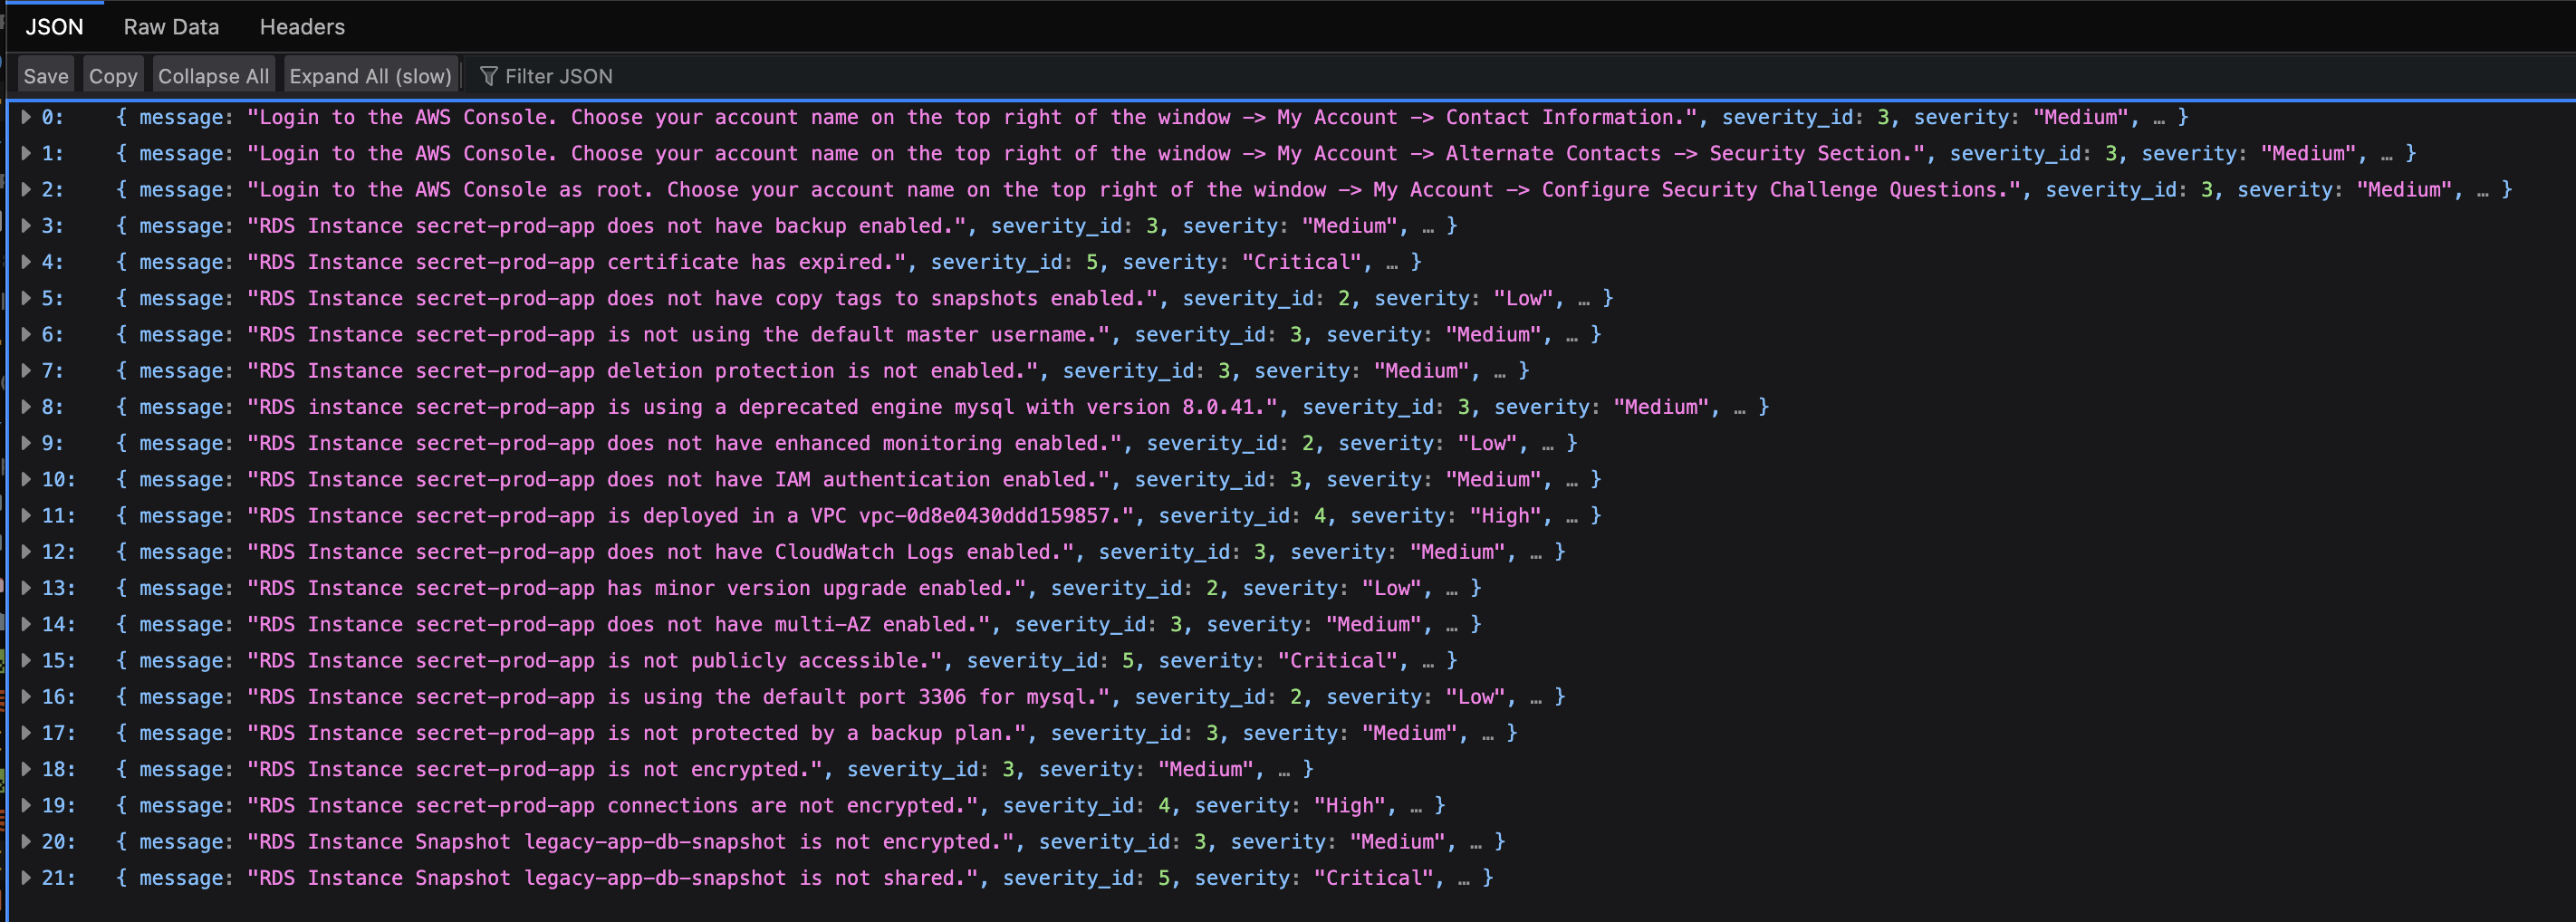Click the Save button
This screenshot has height=922, width=2576.
coord(46,76)
